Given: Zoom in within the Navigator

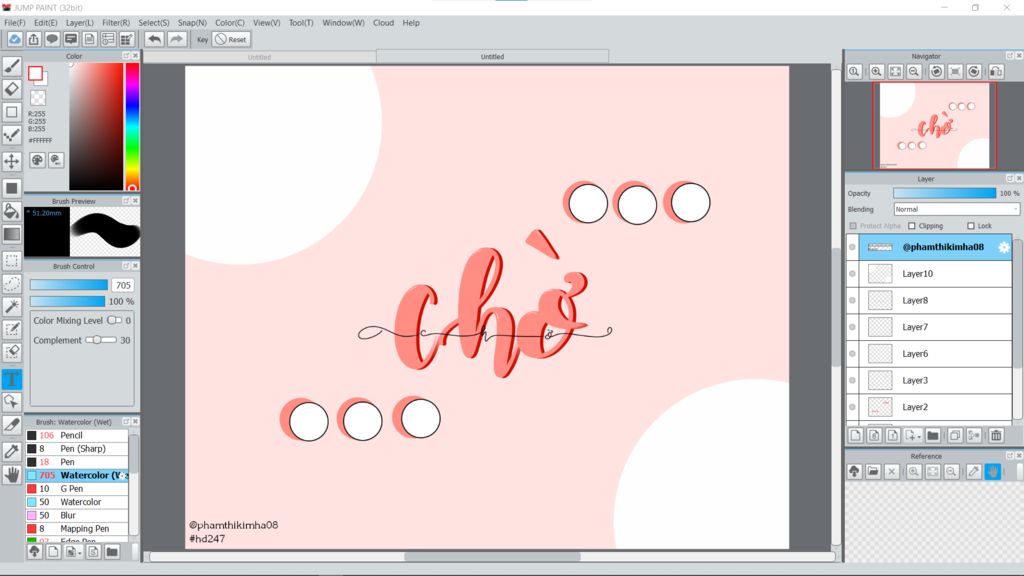Looking at the screenshot, I should pyautogui.click(x=876, y=71).
